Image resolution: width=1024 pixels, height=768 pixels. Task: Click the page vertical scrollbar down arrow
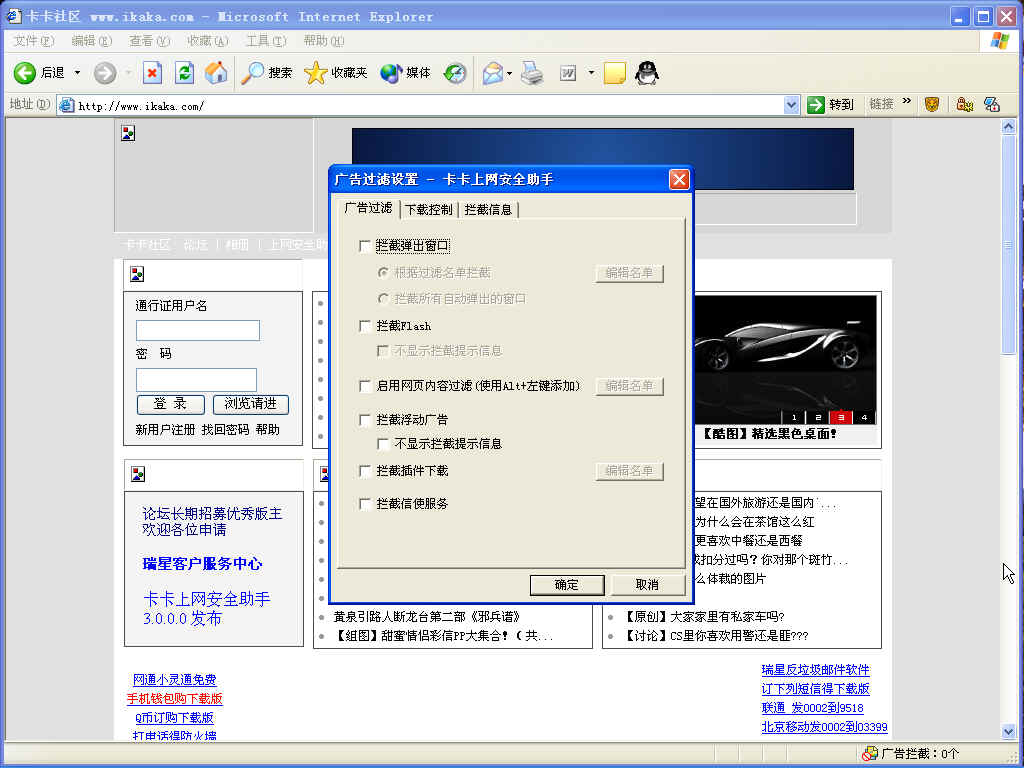(1008, 732)
